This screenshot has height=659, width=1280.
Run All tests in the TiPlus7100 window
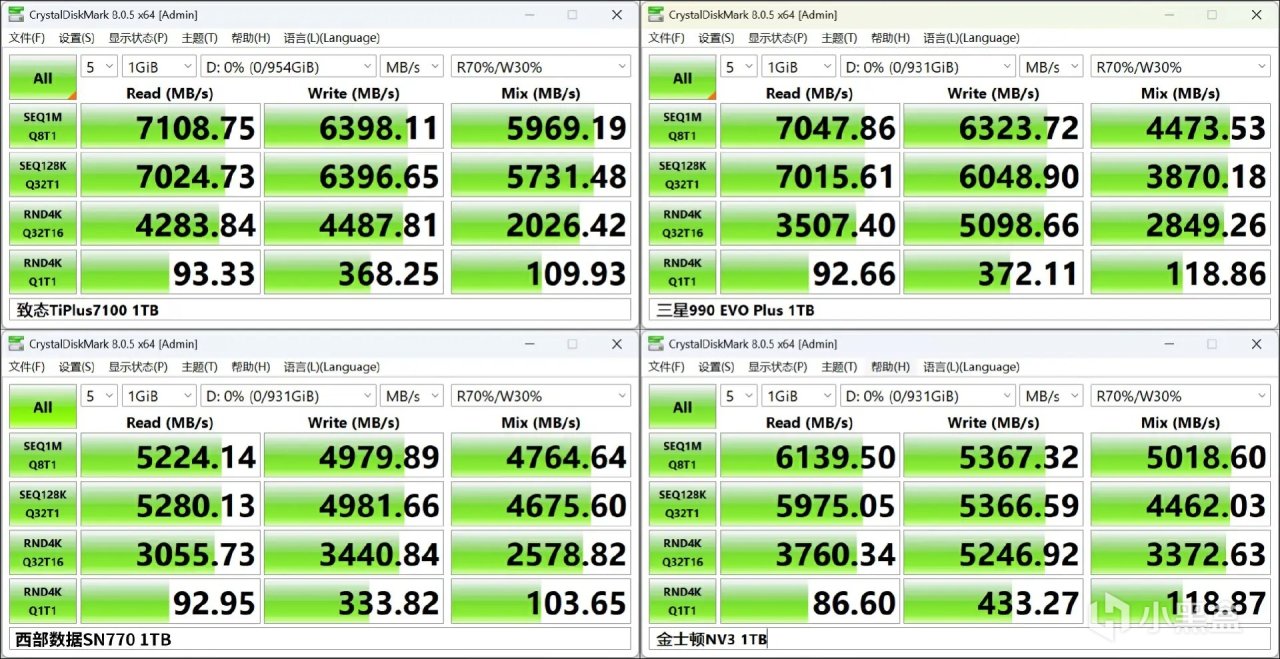(x=43, y=77)
